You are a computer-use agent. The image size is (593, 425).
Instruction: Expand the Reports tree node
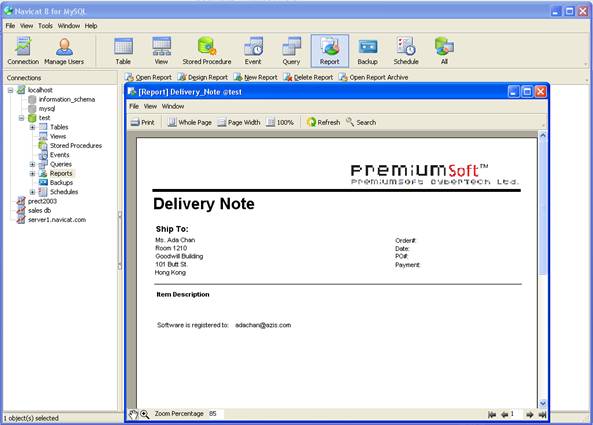(33, 174)
